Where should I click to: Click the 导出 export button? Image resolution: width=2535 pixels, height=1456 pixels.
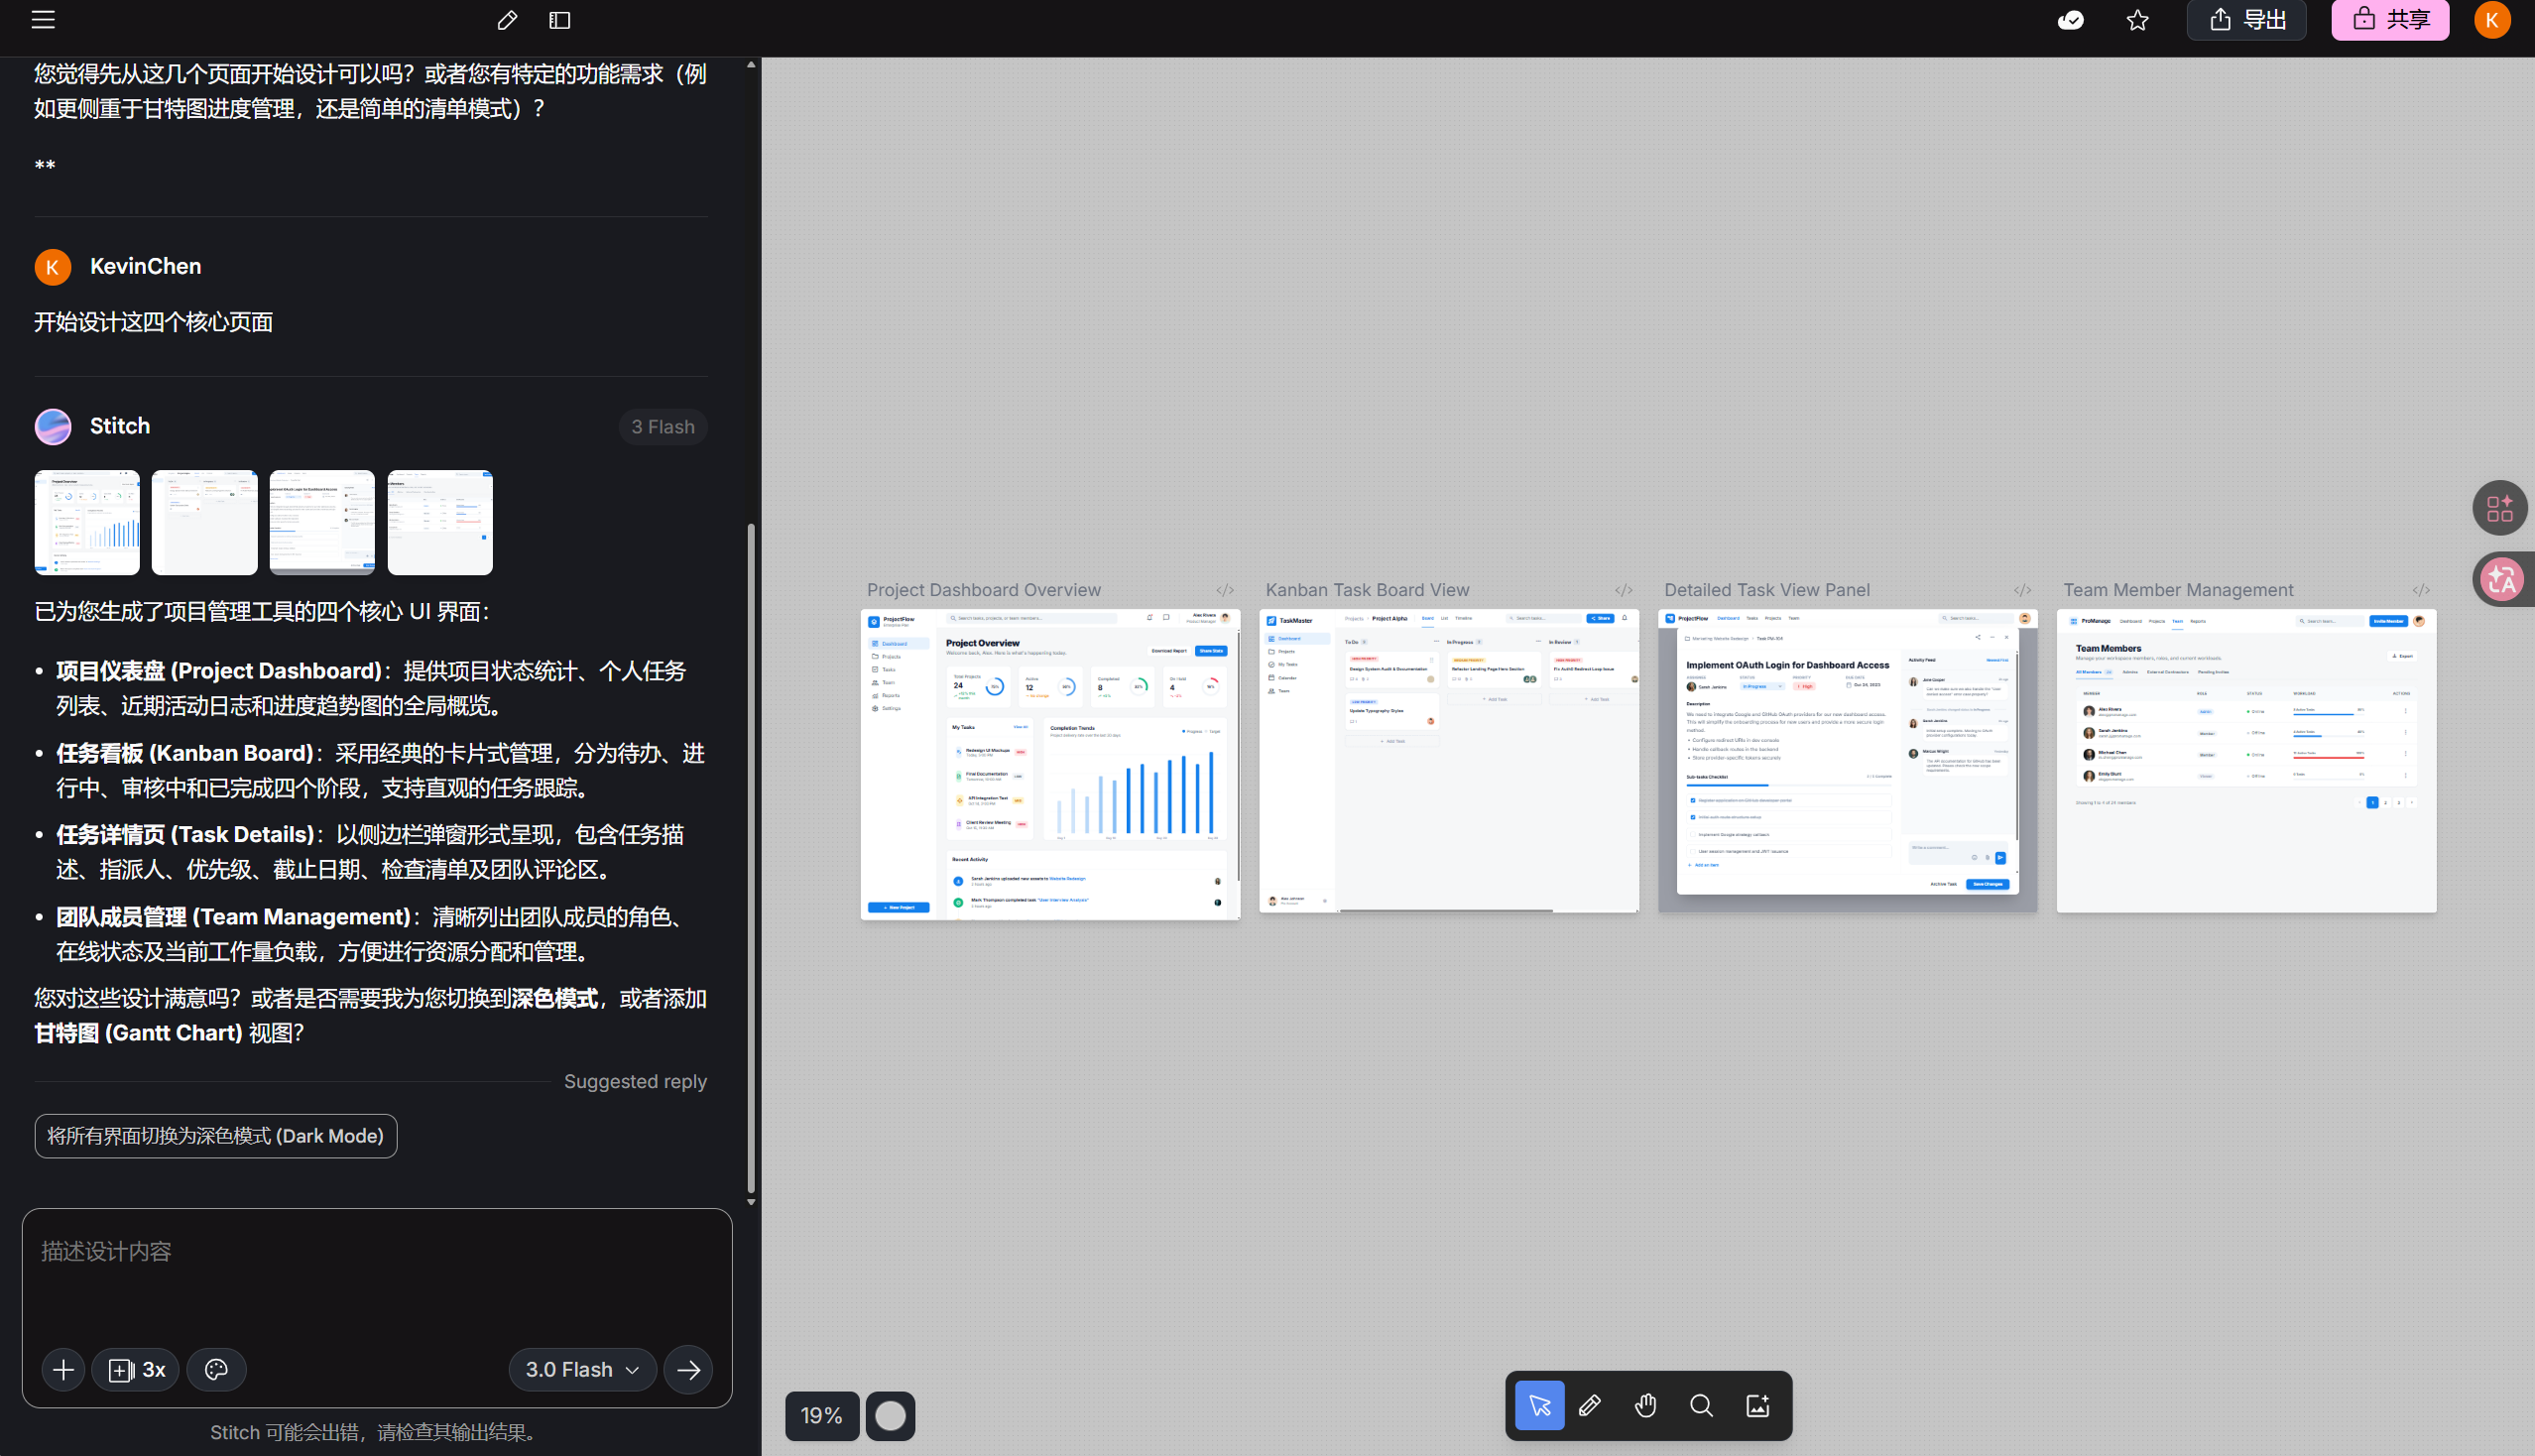click(x=2247, y=20)
